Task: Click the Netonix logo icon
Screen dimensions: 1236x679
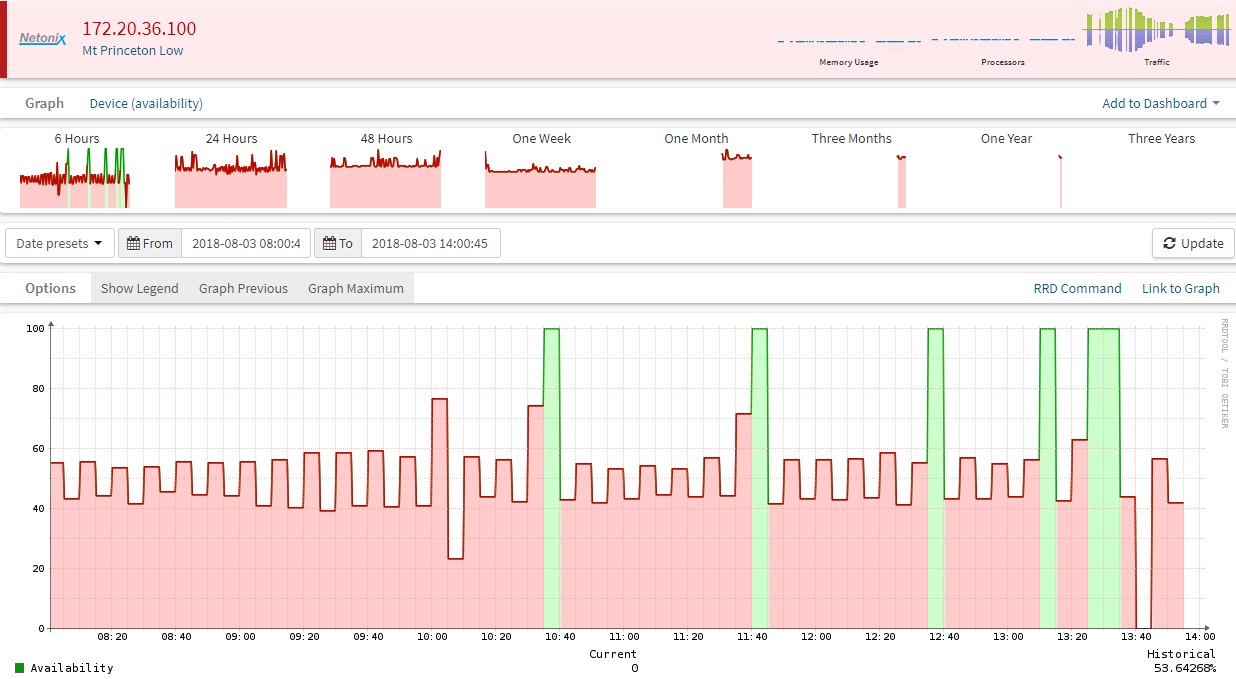Action: [x=42, y=39]
